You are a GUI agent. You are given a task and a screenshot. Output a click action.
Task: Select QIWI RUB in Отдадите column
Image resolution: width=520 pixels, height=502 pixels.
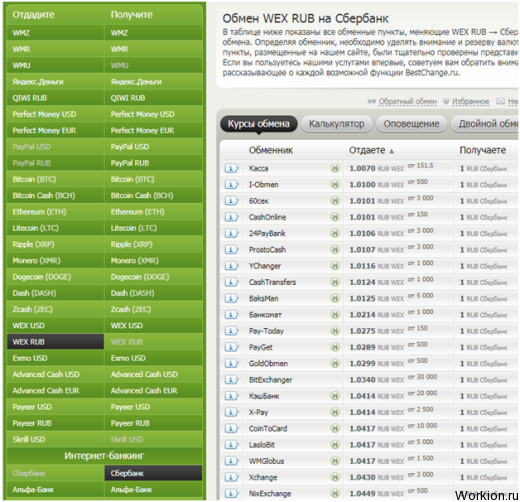55,98
